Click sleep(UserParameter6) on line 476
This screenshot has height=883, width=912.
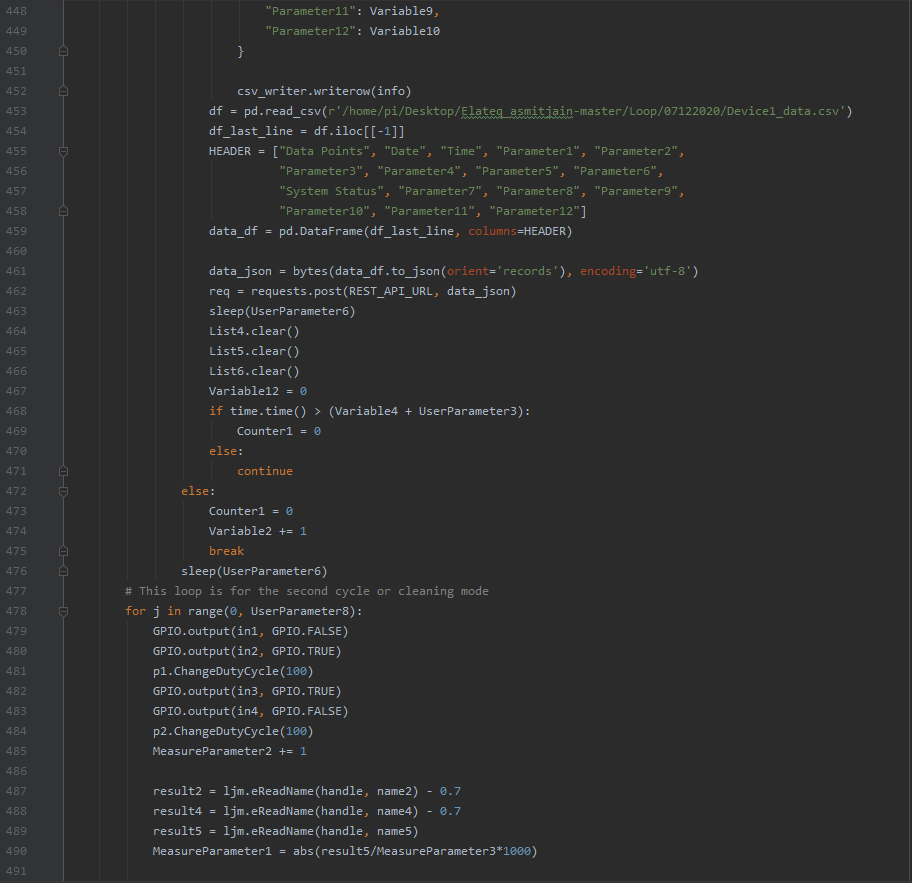(x=254, y=571)
